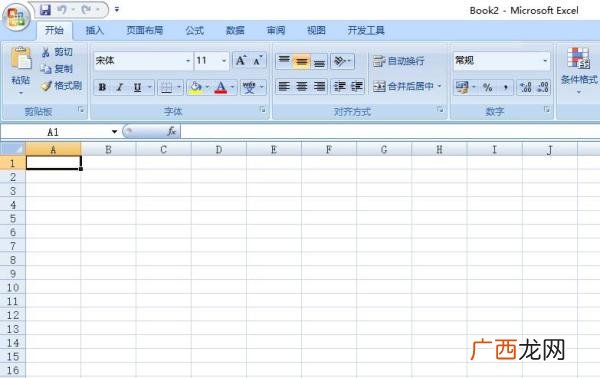Toggle italic formatting
The height and width of the screenshot is (378, 600).
point(120,88)
